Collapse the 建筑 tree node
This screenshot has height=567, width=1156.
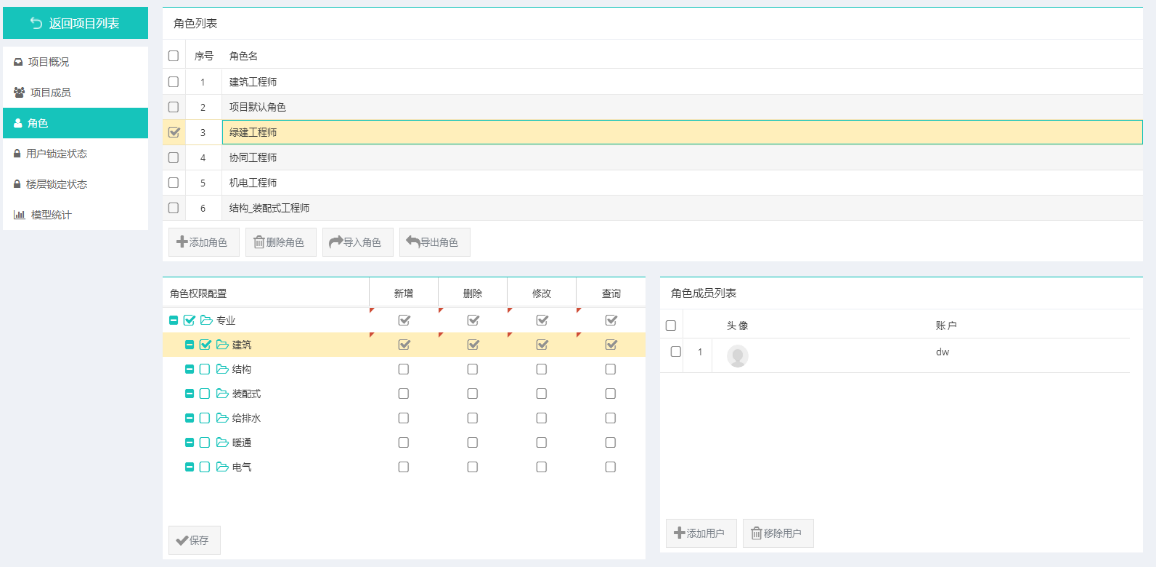[x=189, y=344]
